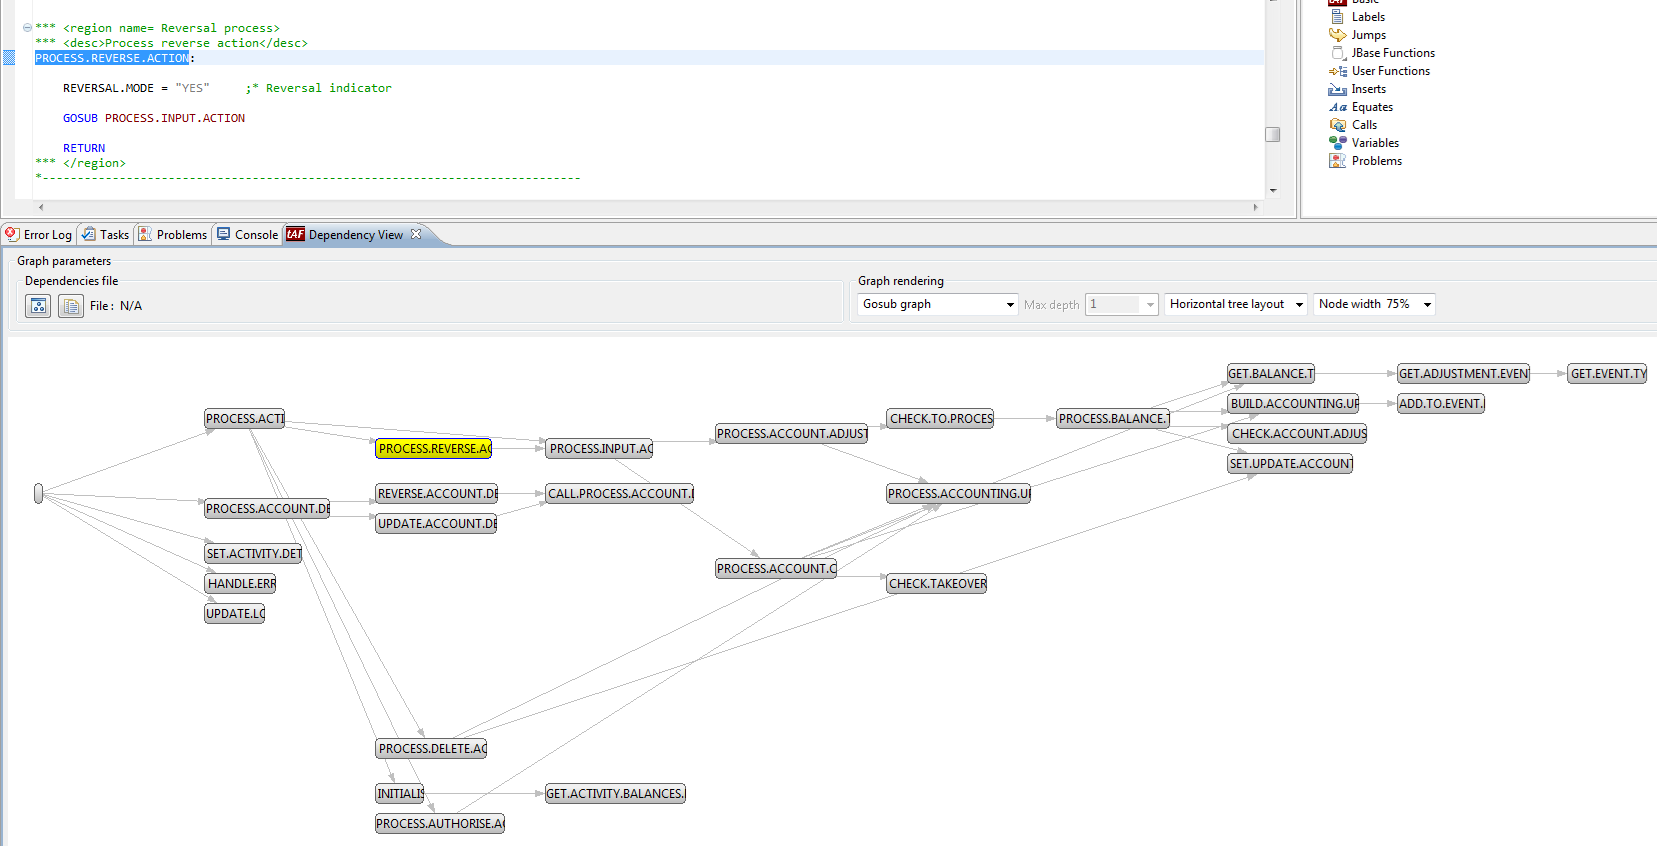
Task: Click the Variables icon in outline list
Action: [1337, 143]
